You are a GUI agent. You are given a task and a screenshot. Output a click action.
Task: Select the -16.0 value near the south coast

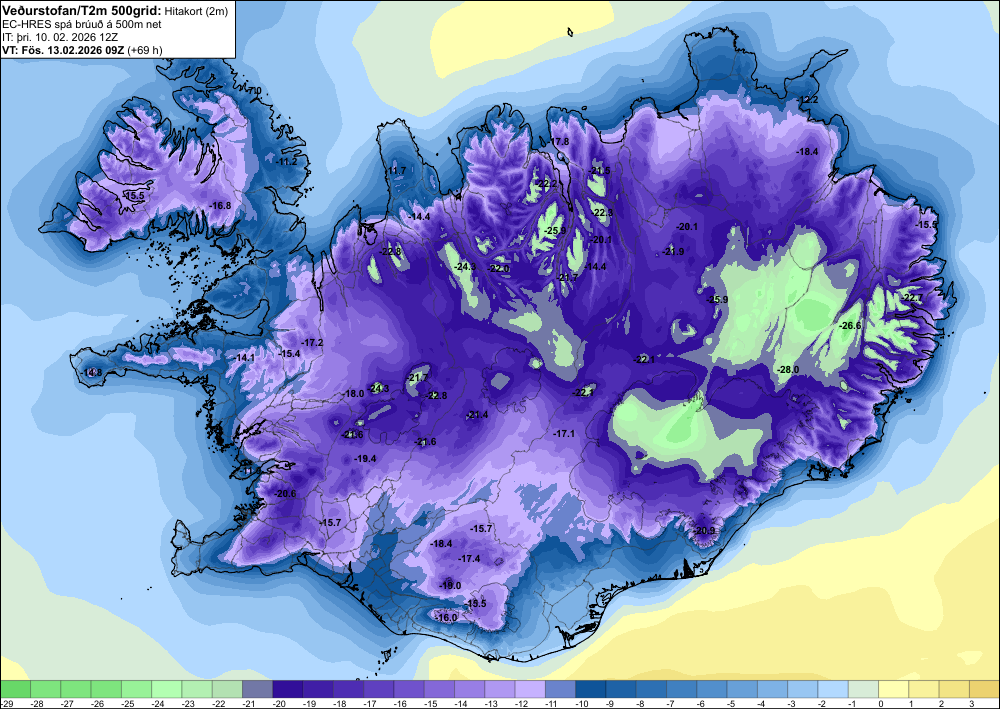pyautogui.click(x=446, y=618)
